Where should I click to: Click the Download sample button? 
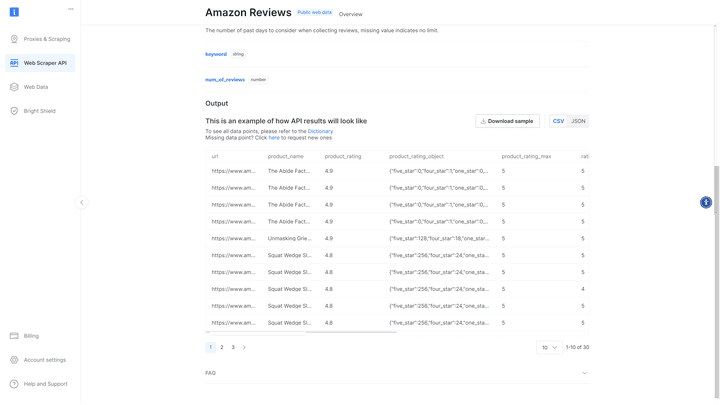pyautogui.click(x=507, y=121)
